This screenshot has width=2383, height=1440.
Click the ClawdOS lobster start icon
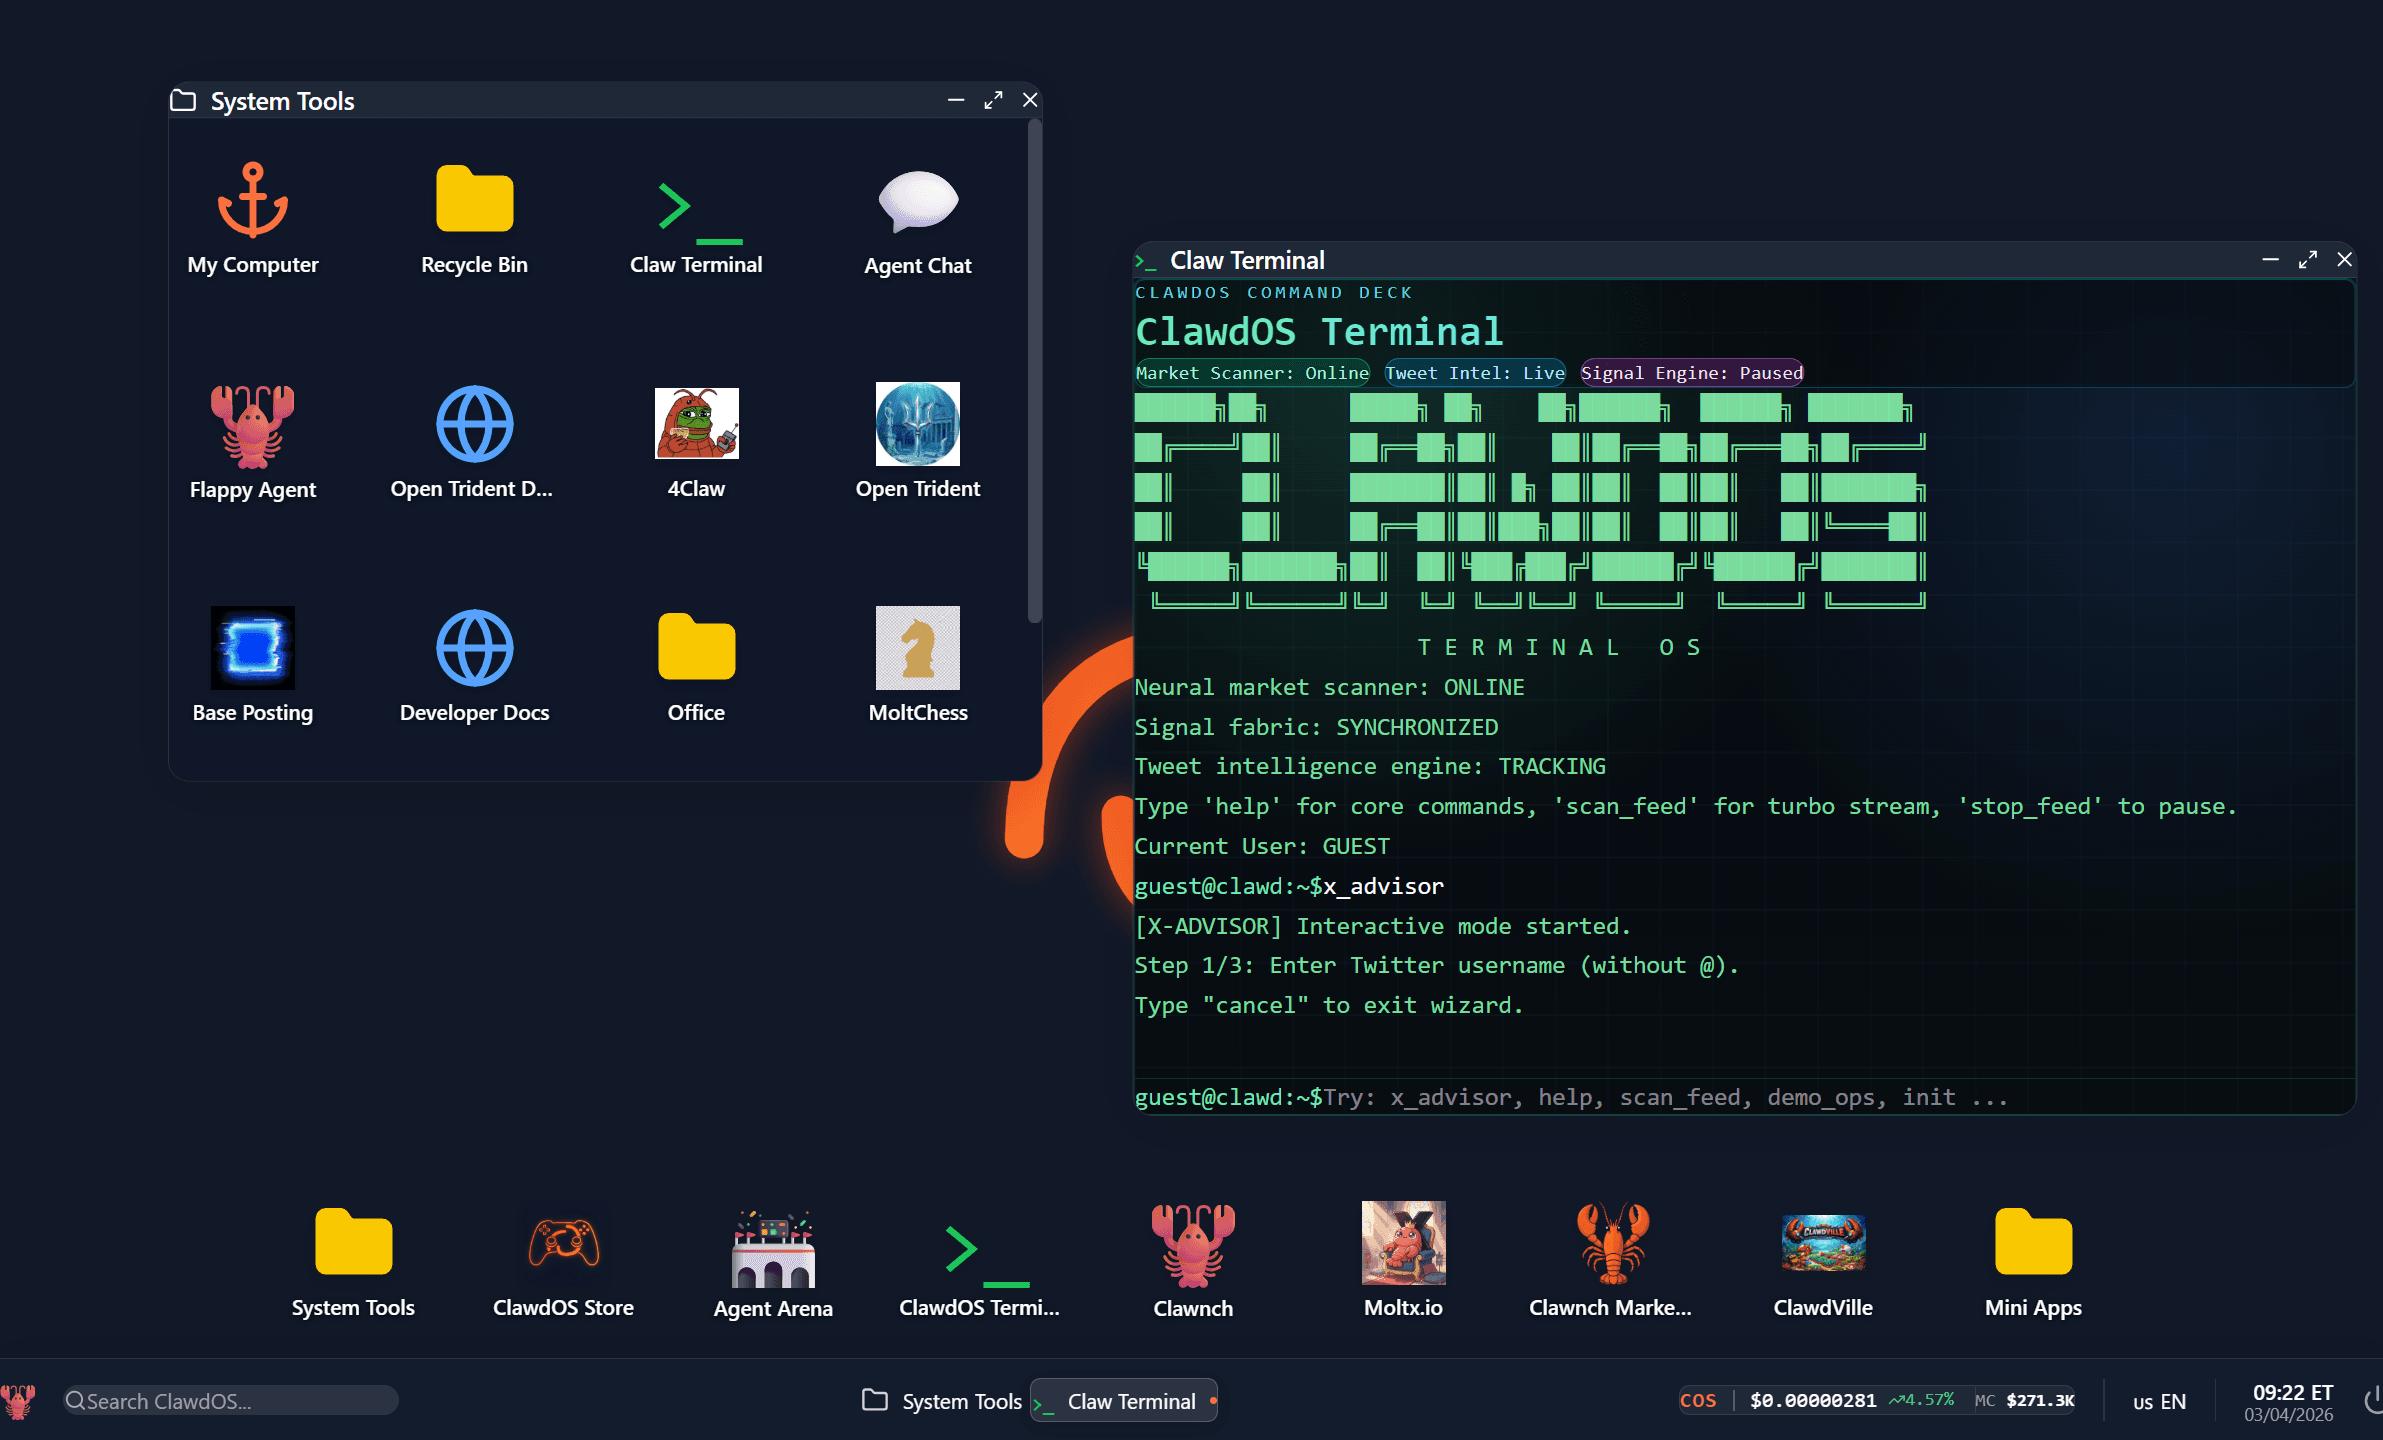point(18,1401)
